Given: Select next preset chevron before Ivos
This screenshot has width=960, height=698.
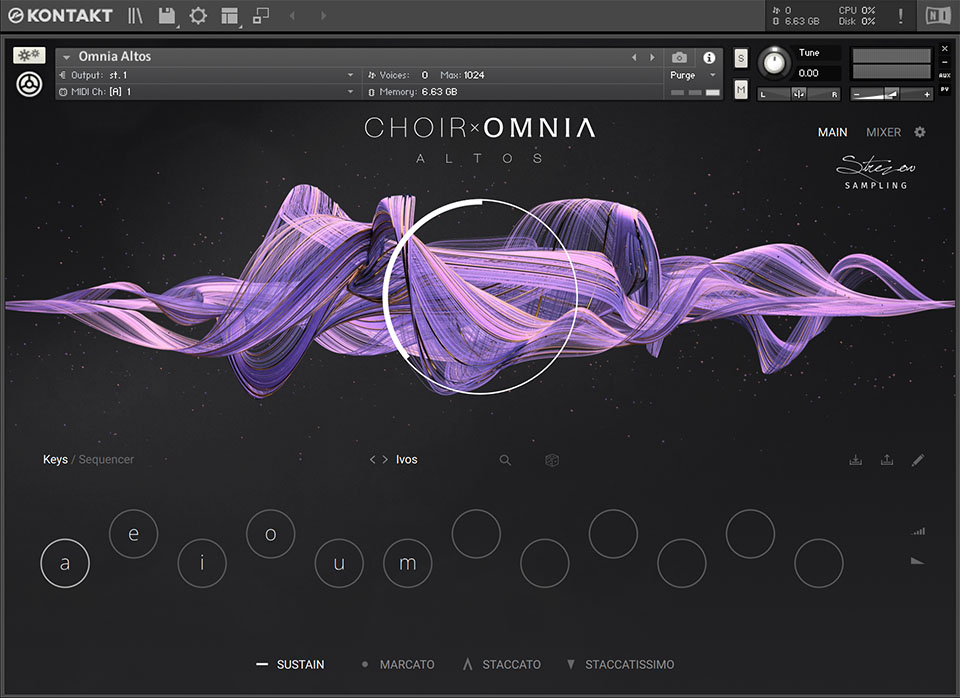Looking at the screenshot, I should point(385,459).
